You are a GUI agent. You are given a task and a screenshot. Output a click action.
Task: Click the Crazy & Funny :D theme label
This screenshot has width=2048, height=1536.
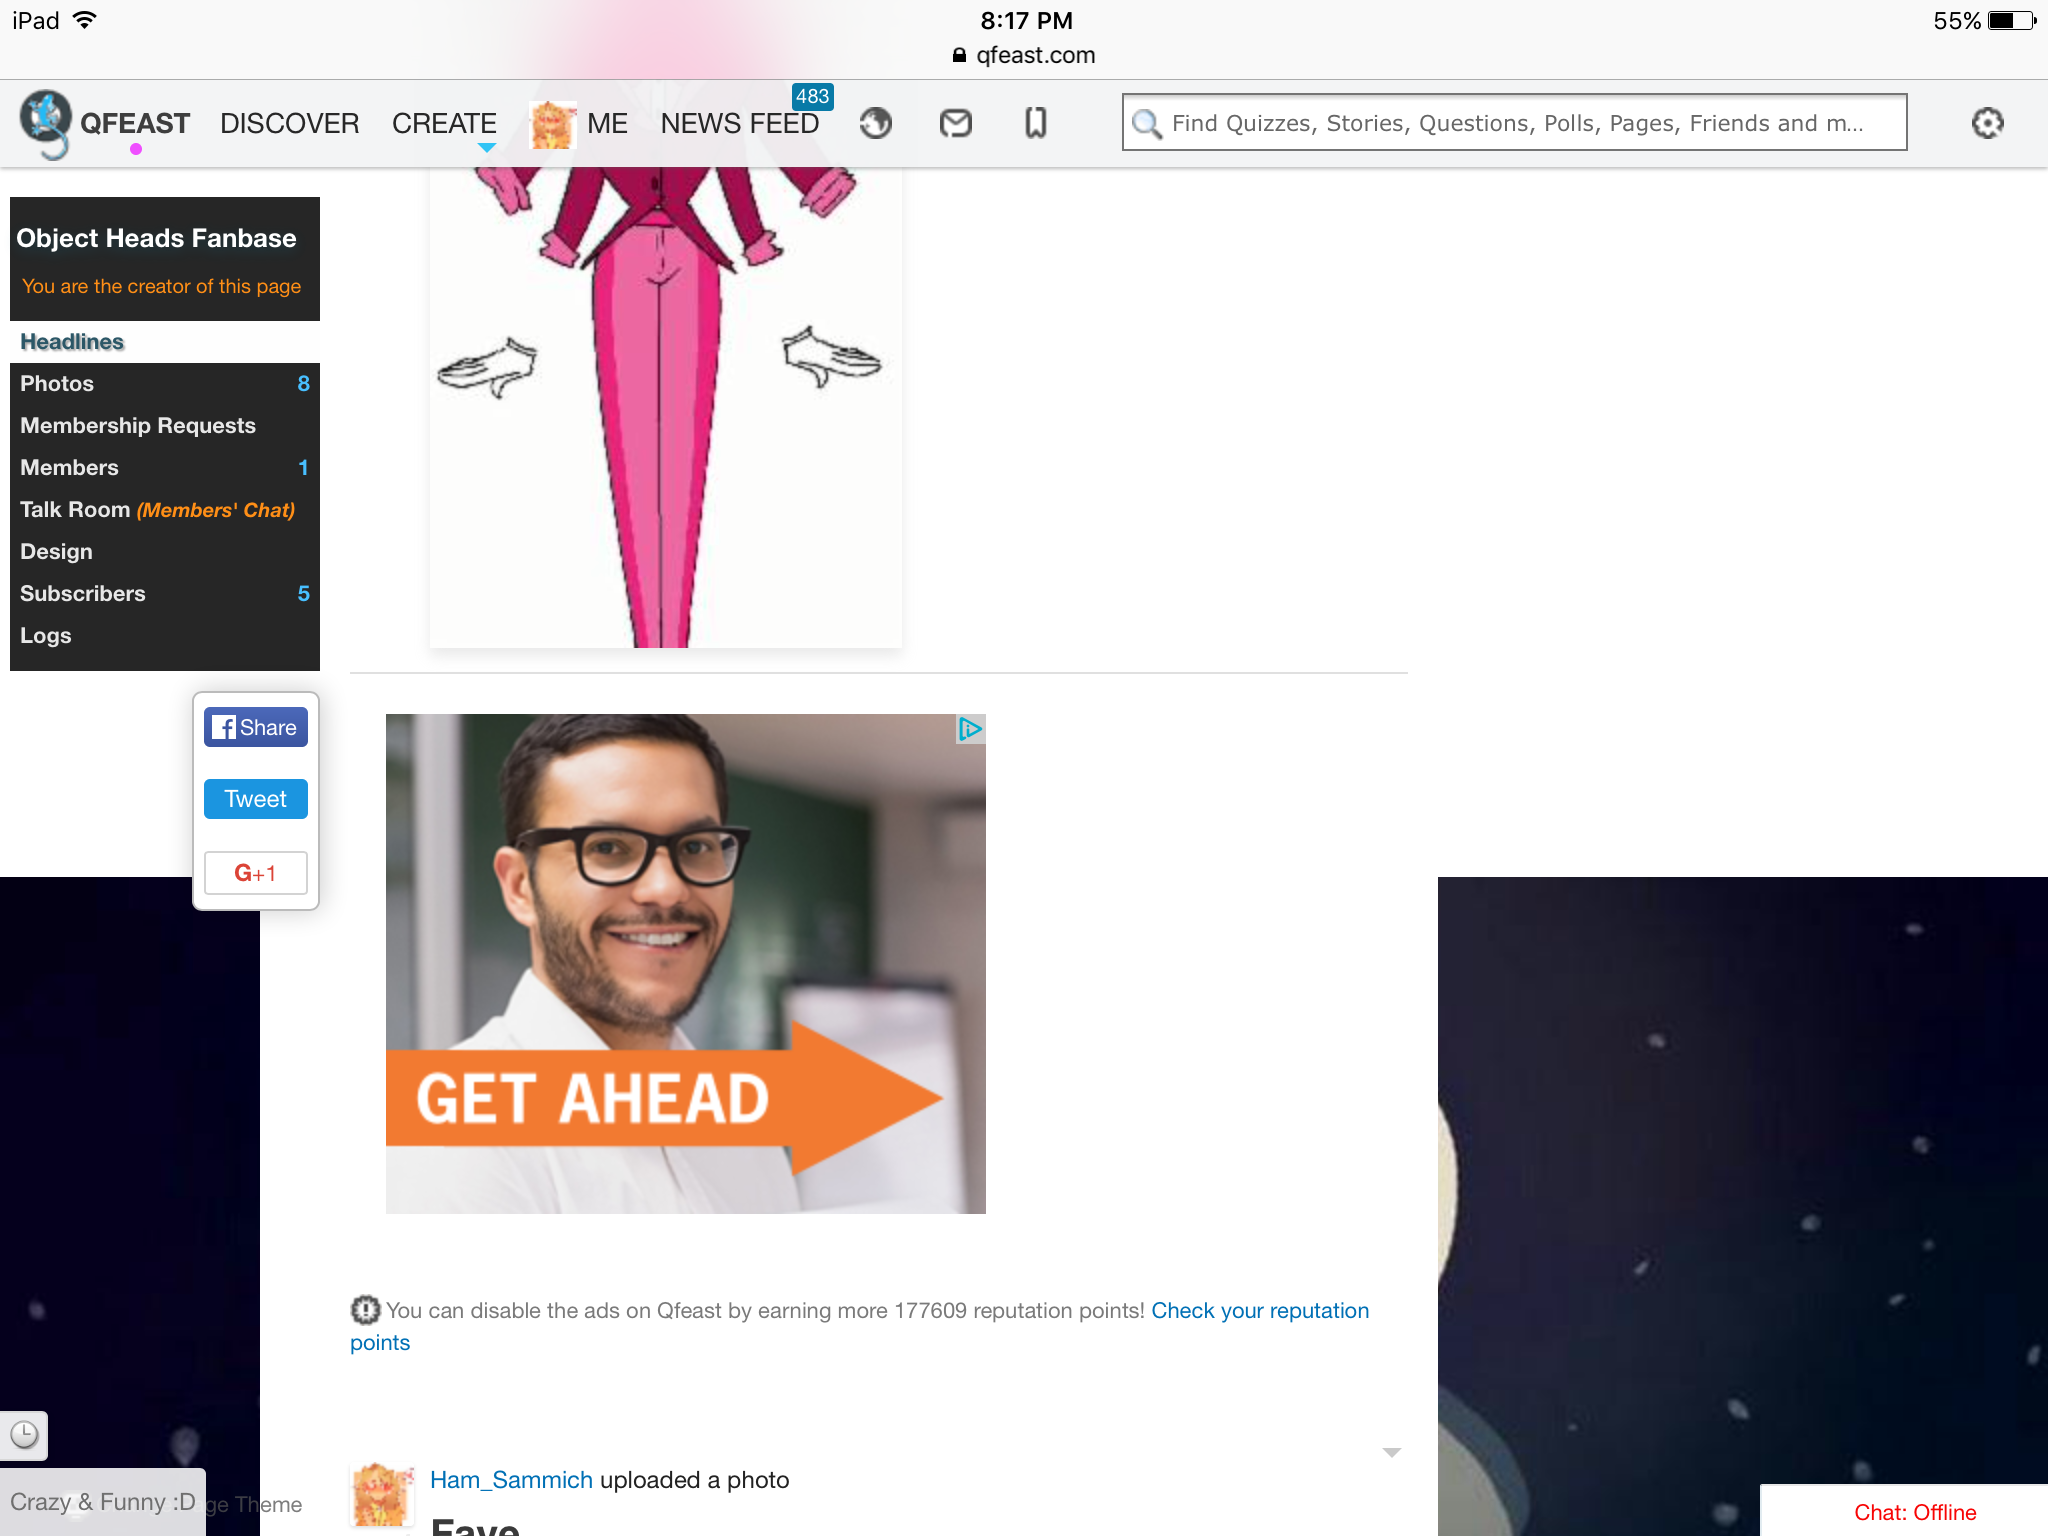102,1502
